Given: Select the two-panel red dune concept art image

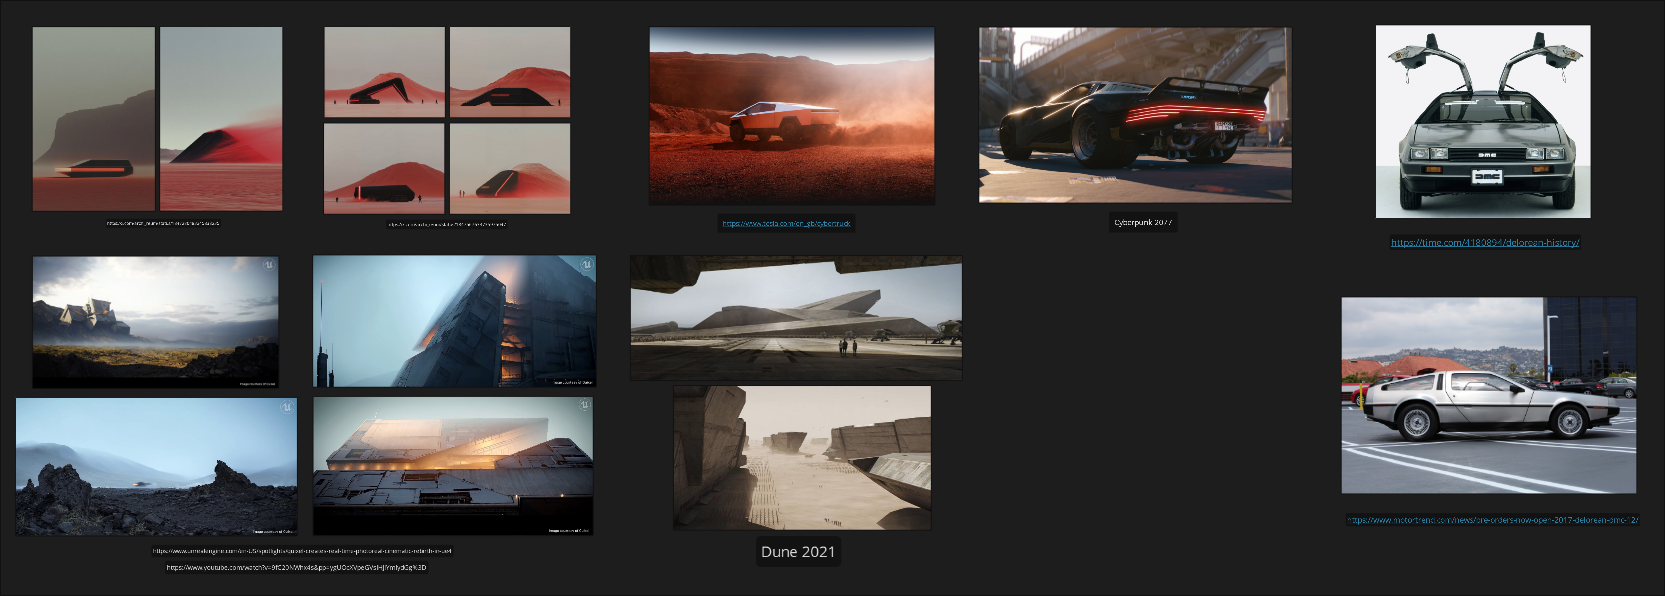Looking at the screenshot, I should [x=157, y=119].
